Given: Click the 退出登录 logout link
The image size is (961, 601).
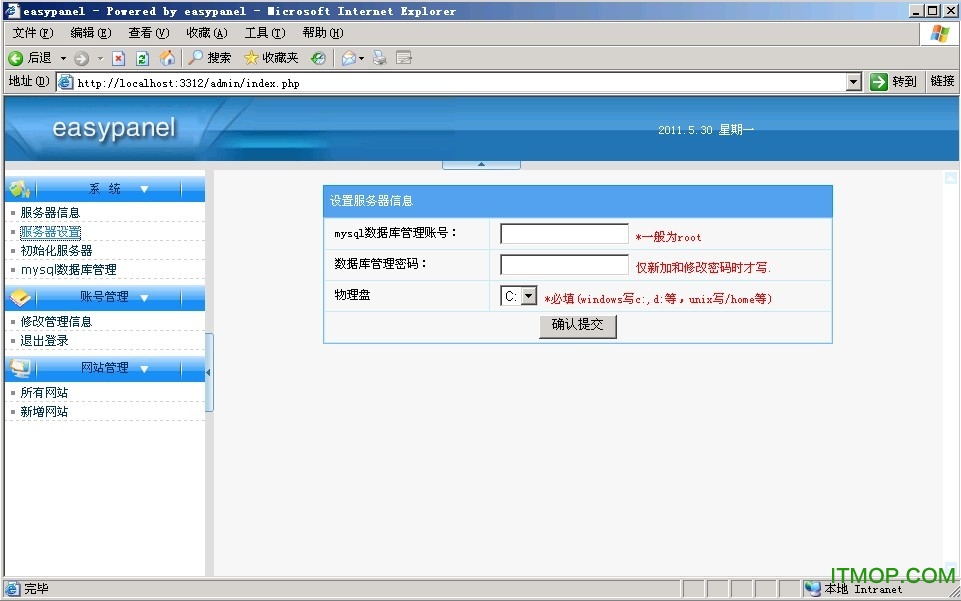Looking at the screenshot, I should click(43, 341).
